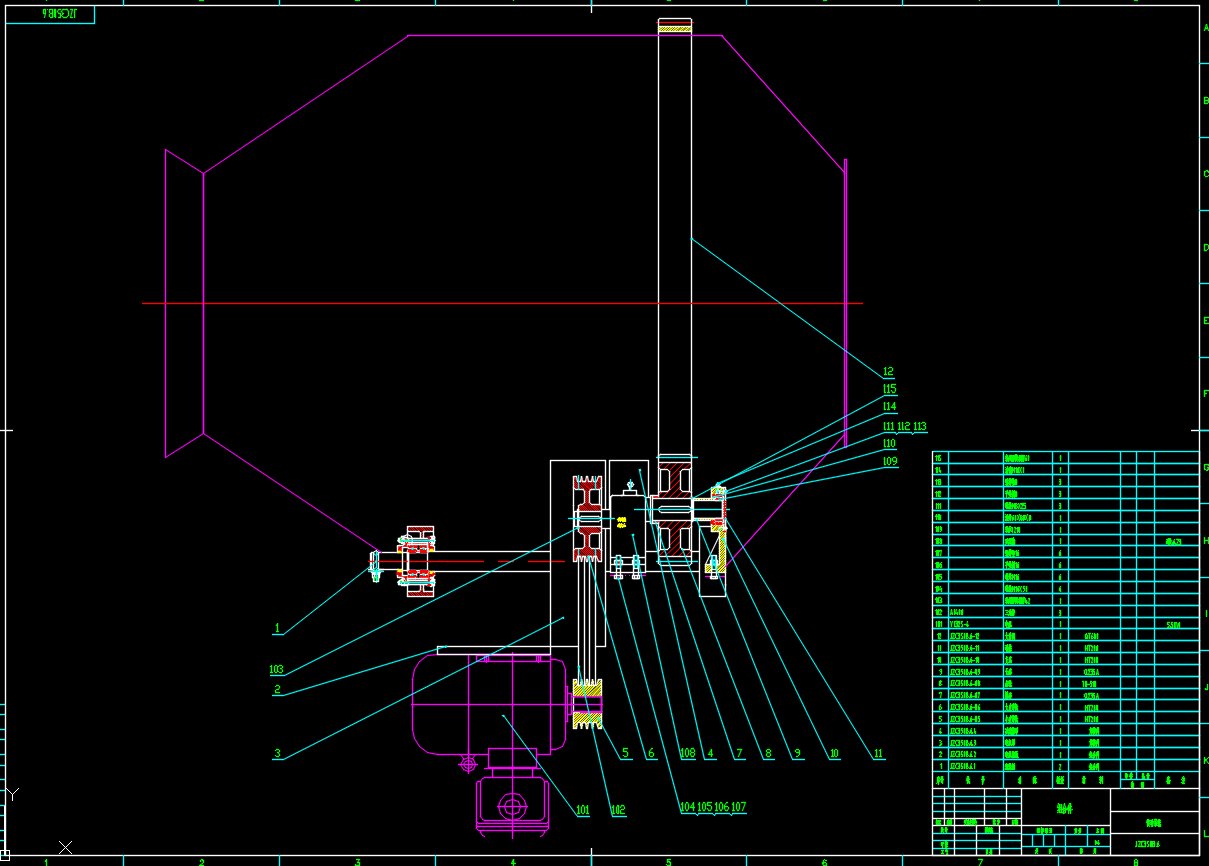Click the UCS origin square icon
The height and width of the screenshot is (866, 1209).
(x=4, y=856)
